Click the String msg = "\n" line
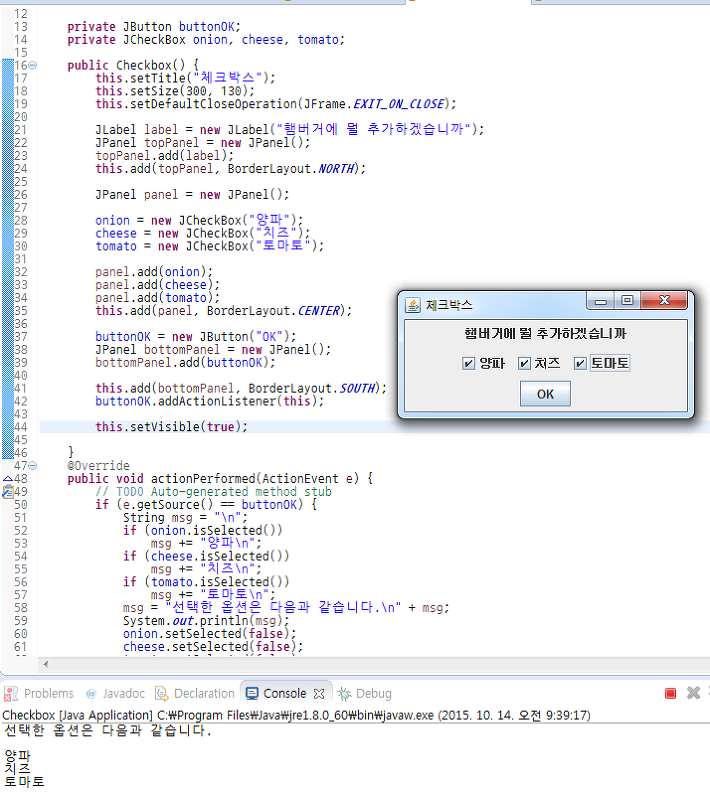This screenshot has height=804, width=710. point(185,517)
